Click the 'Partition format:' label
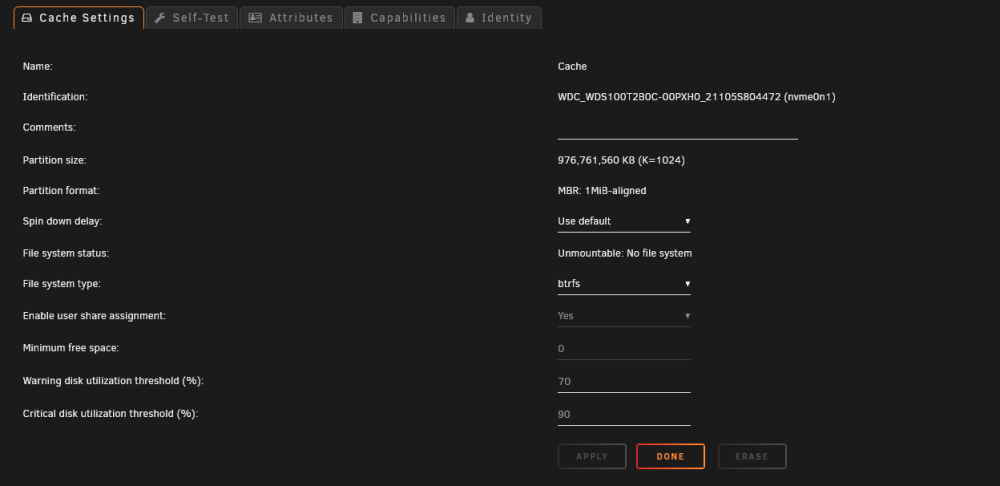 click(x=61, y=190)
